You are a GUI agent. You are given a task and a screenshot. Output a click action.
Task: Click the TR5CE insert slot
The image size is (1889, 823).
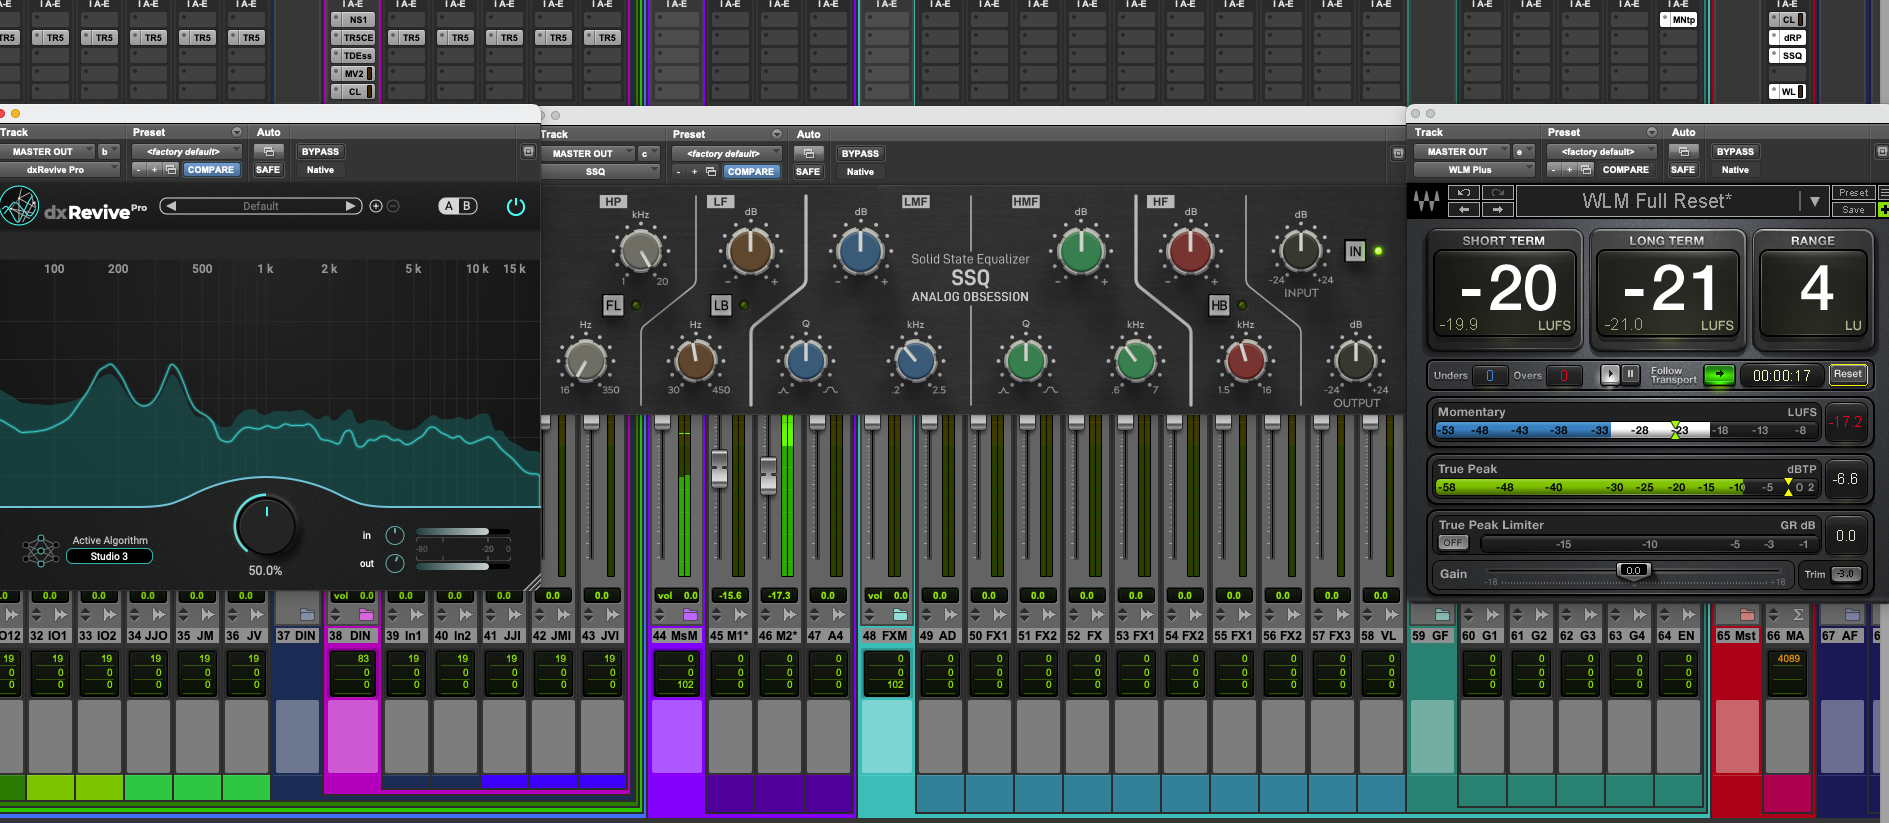(x=353, y=38)
